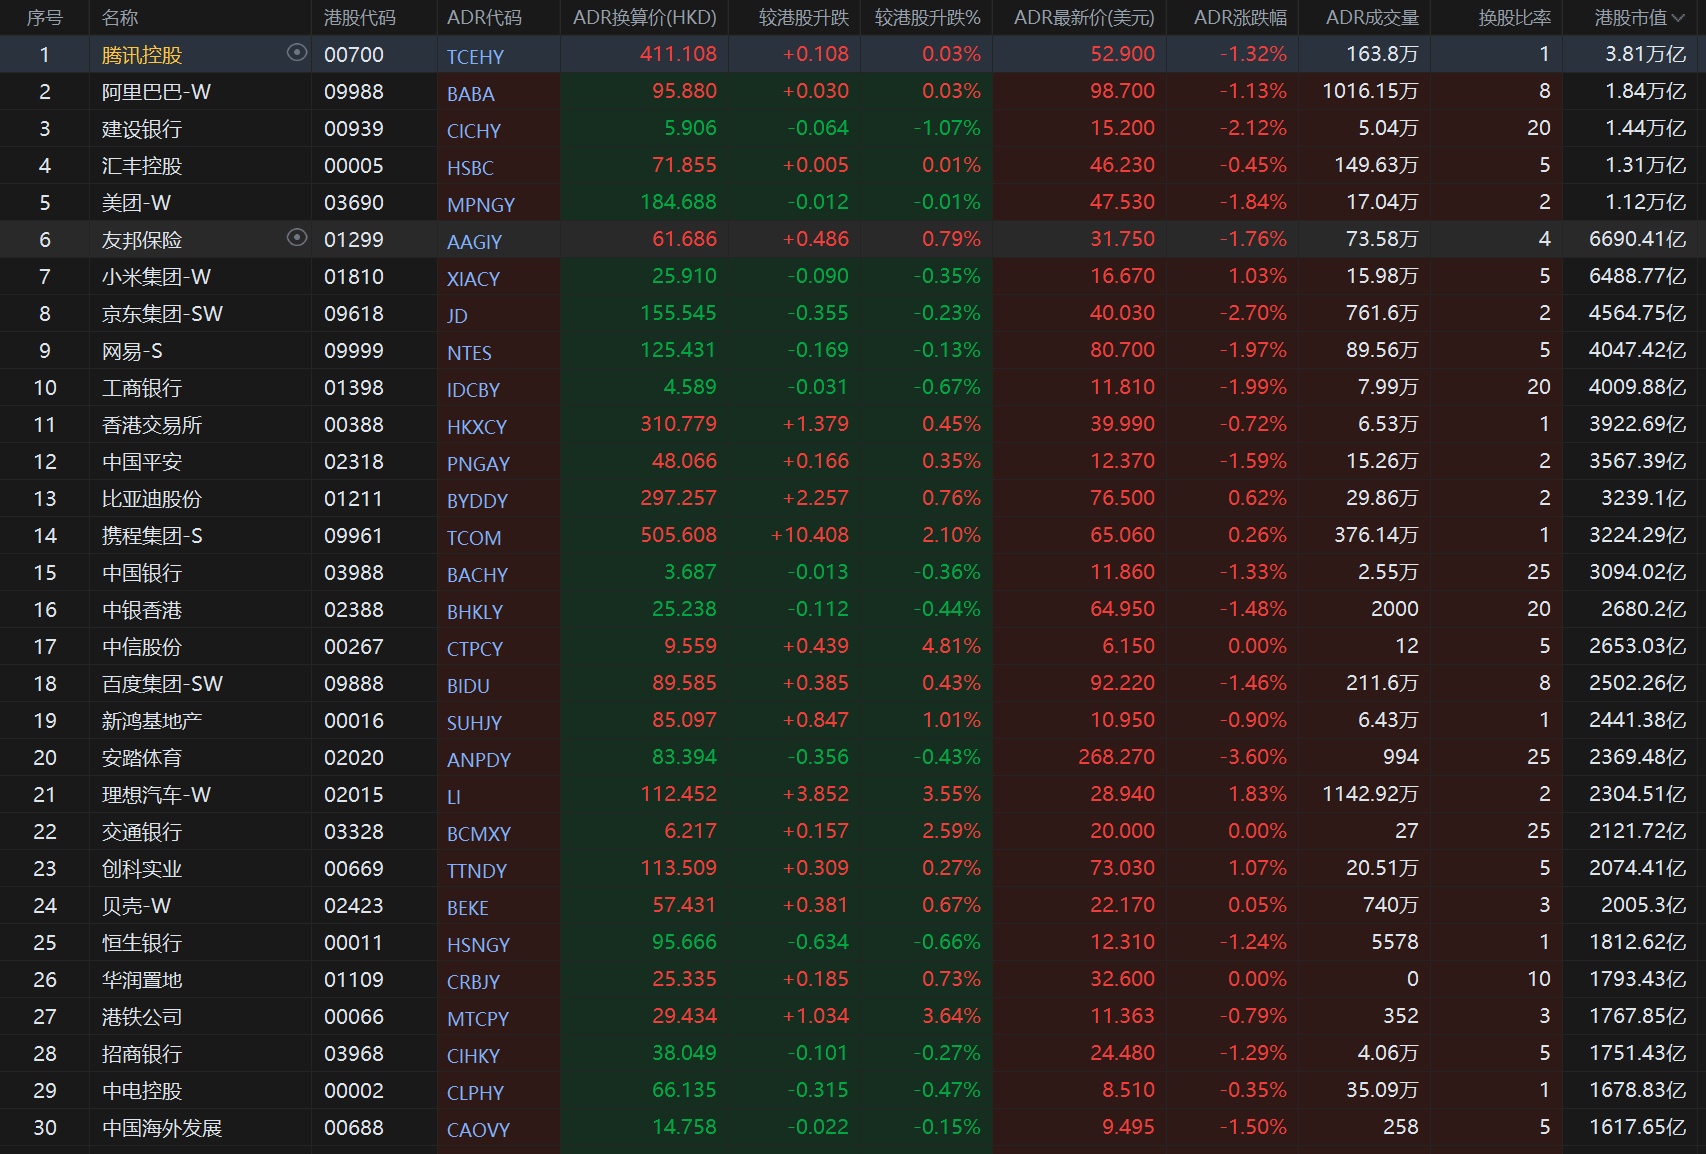Image resolution: width=1706 pixels, height=1154 pixels.
Task: Click ADR price 268.270 for 安踏体育
Action: coord(1116,757)
